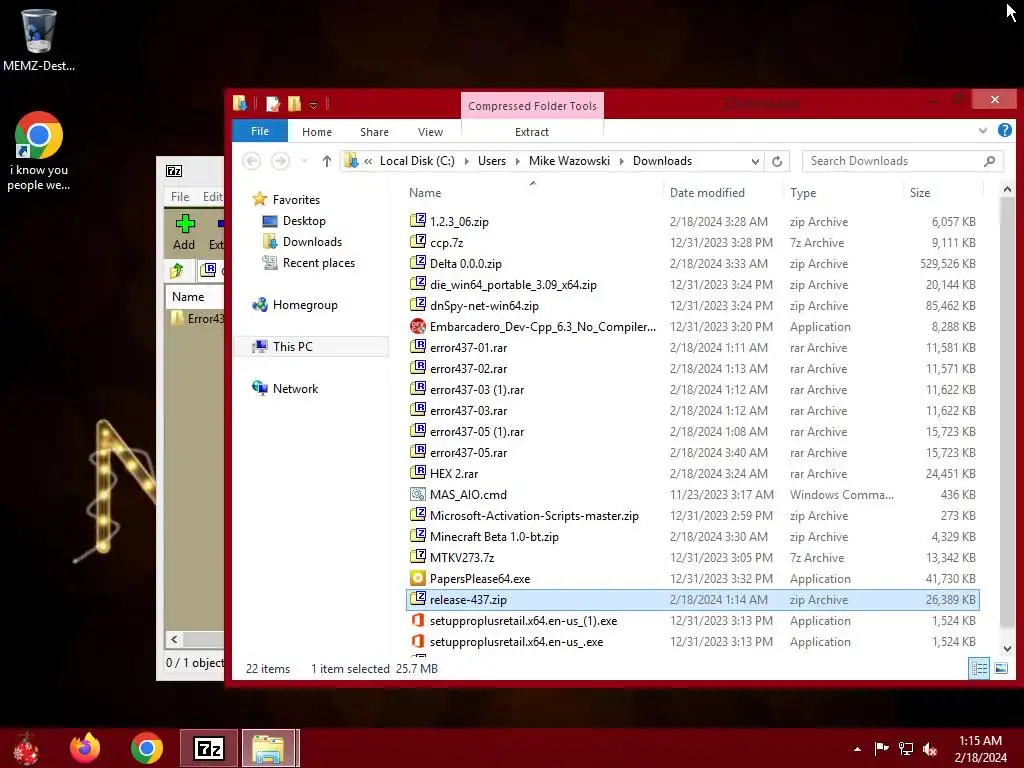Select Network in the navigation pane
The width and height of the screenshot is (1024, 768).
(295, 389)
